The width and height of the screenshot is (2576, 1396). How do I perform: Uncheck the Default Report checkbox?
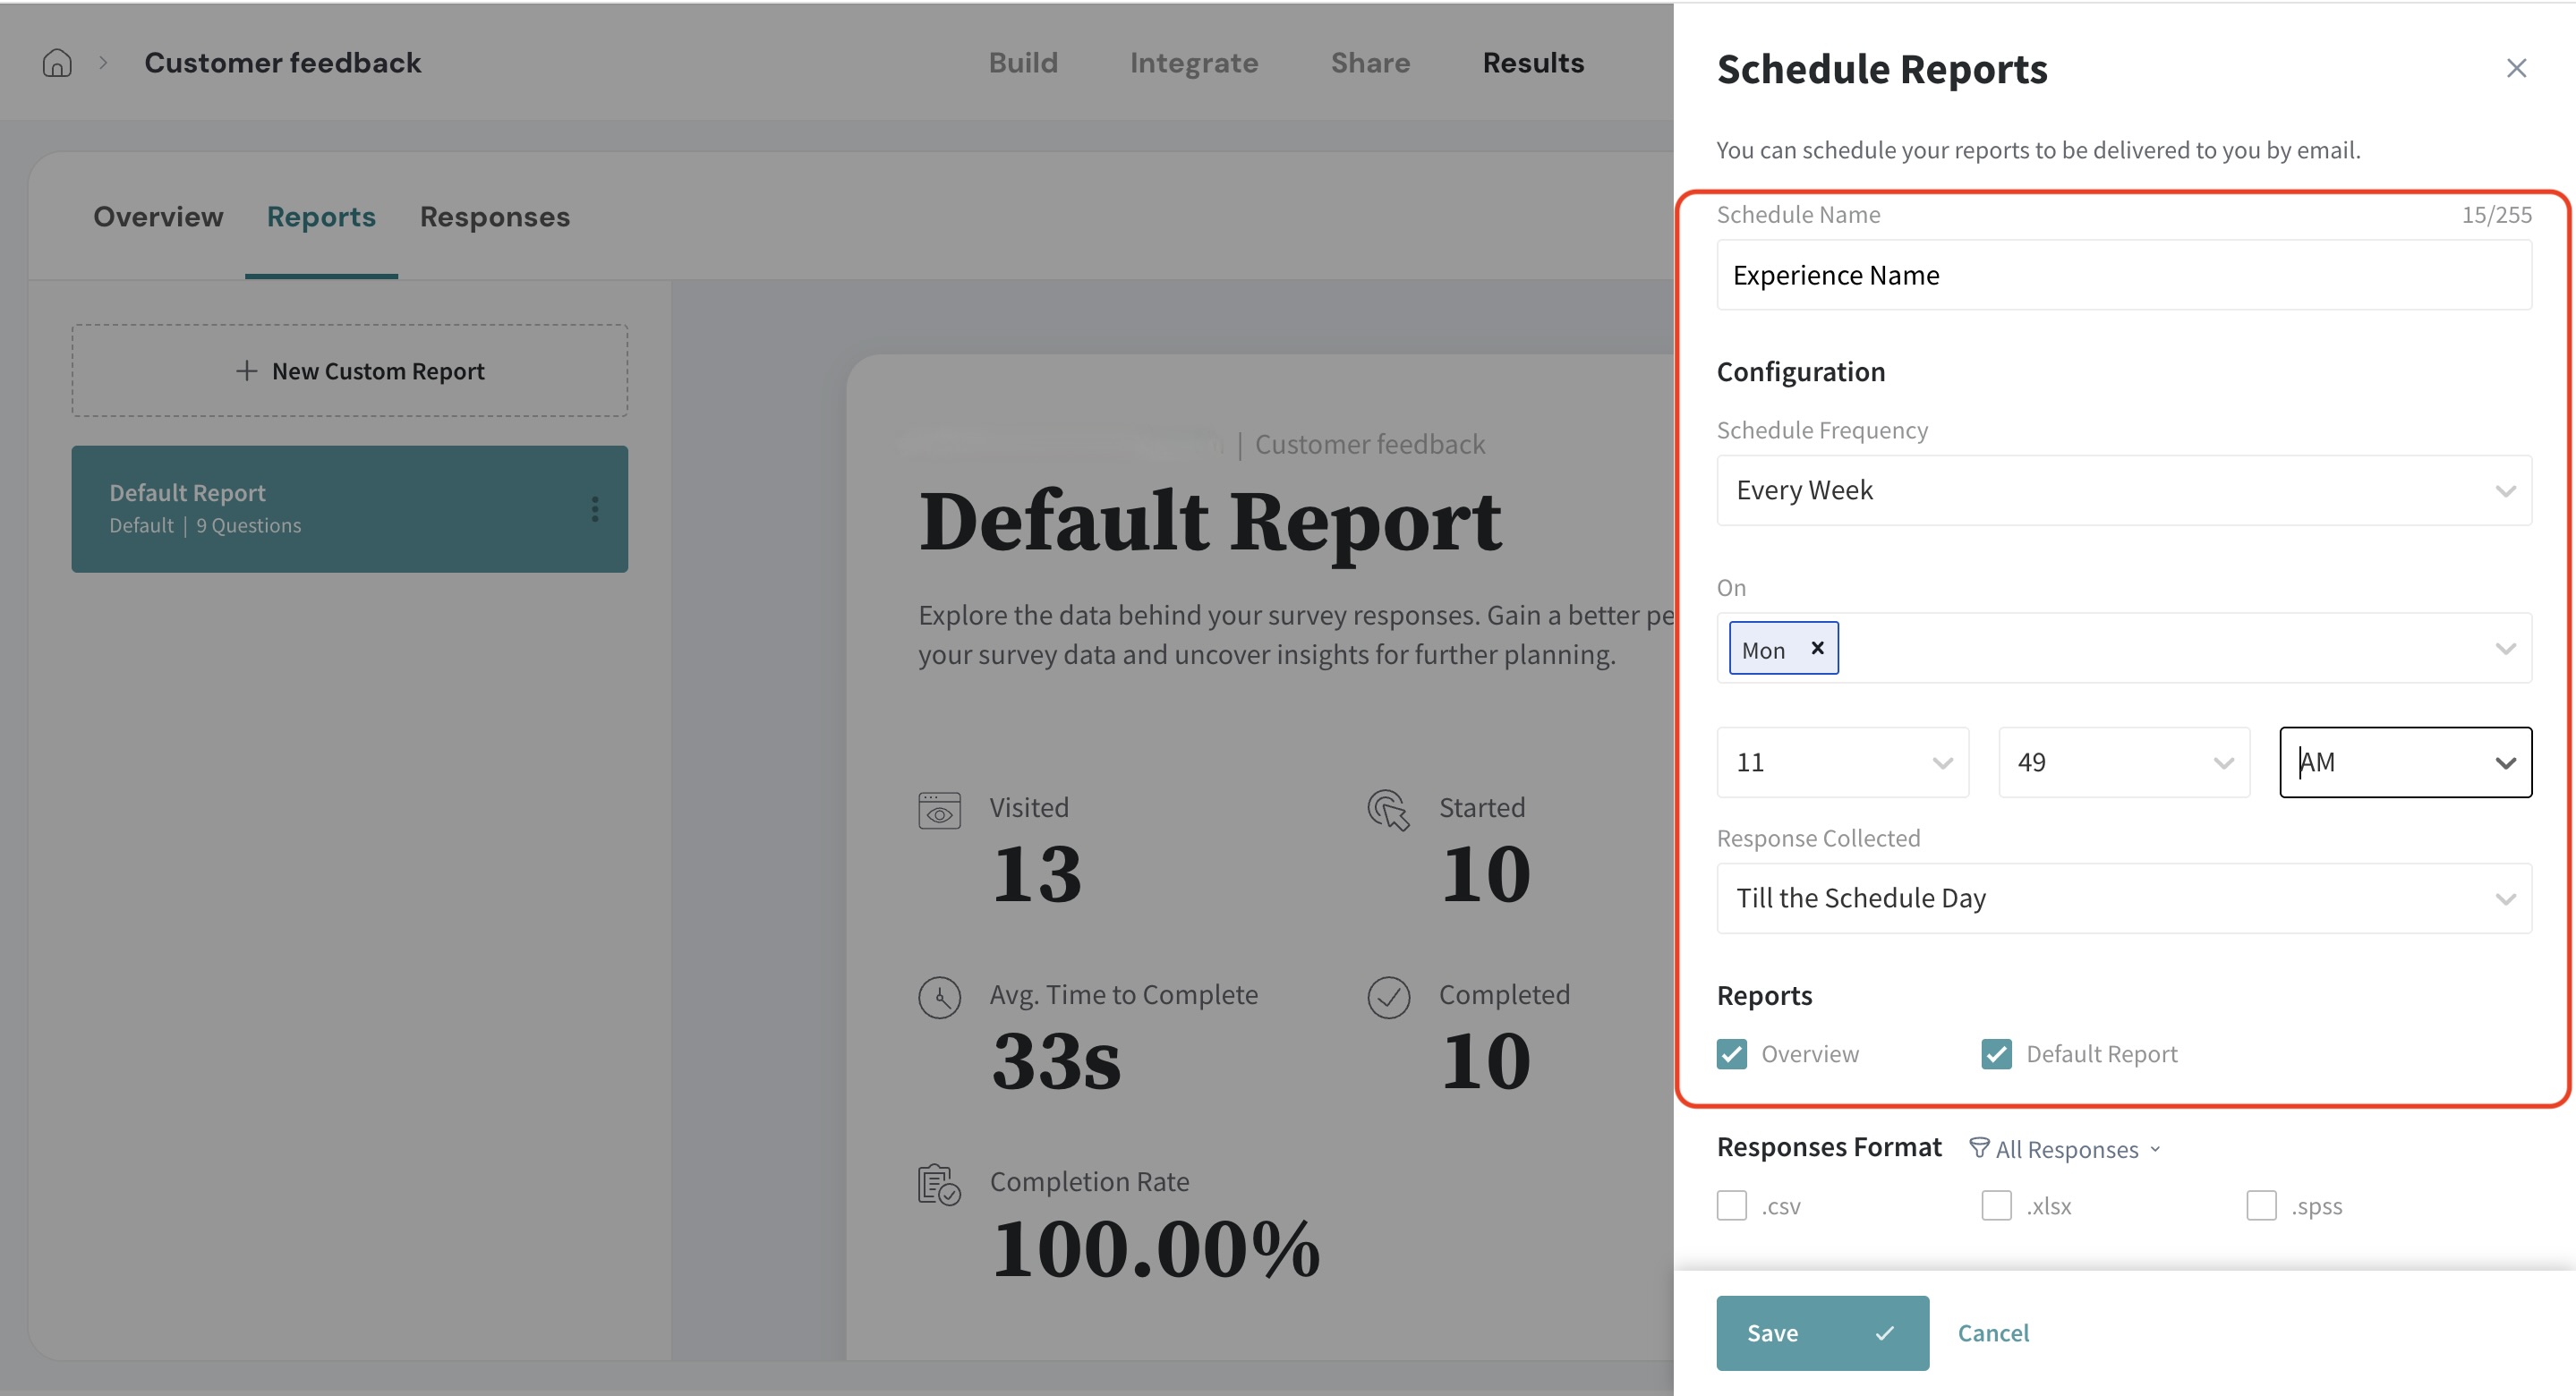point(1996,1054)
